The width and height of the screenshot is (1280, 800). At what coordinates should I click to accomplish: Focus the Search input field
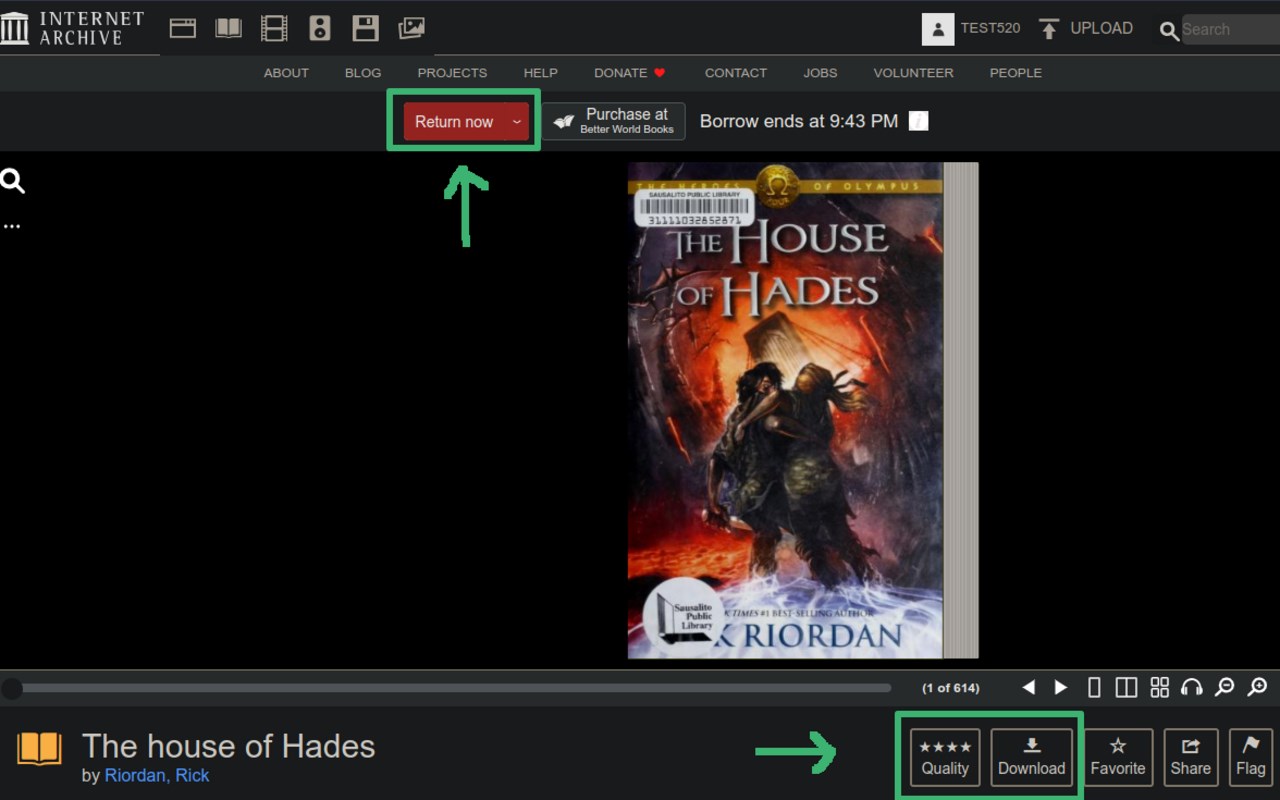click(x=1230, y=29)
